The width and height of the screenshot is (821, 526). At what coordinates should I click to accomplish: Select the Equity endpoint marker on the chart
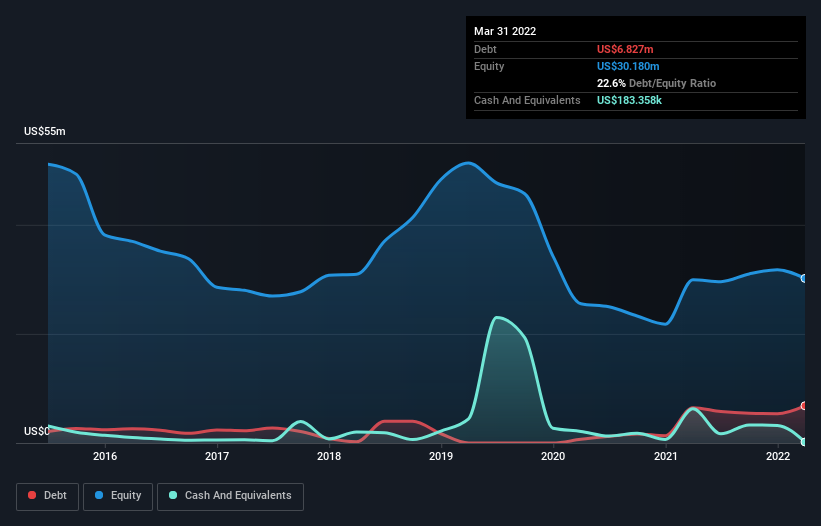pyautogui.click(x=804, y=278)
